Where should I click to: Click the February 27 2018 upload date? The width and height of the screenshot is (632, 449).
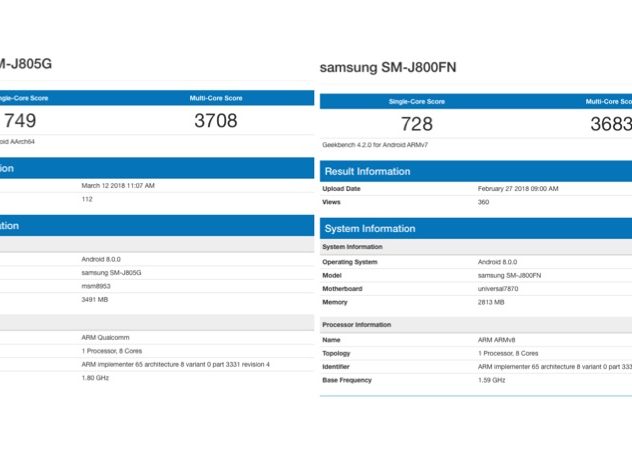(518, 189)
